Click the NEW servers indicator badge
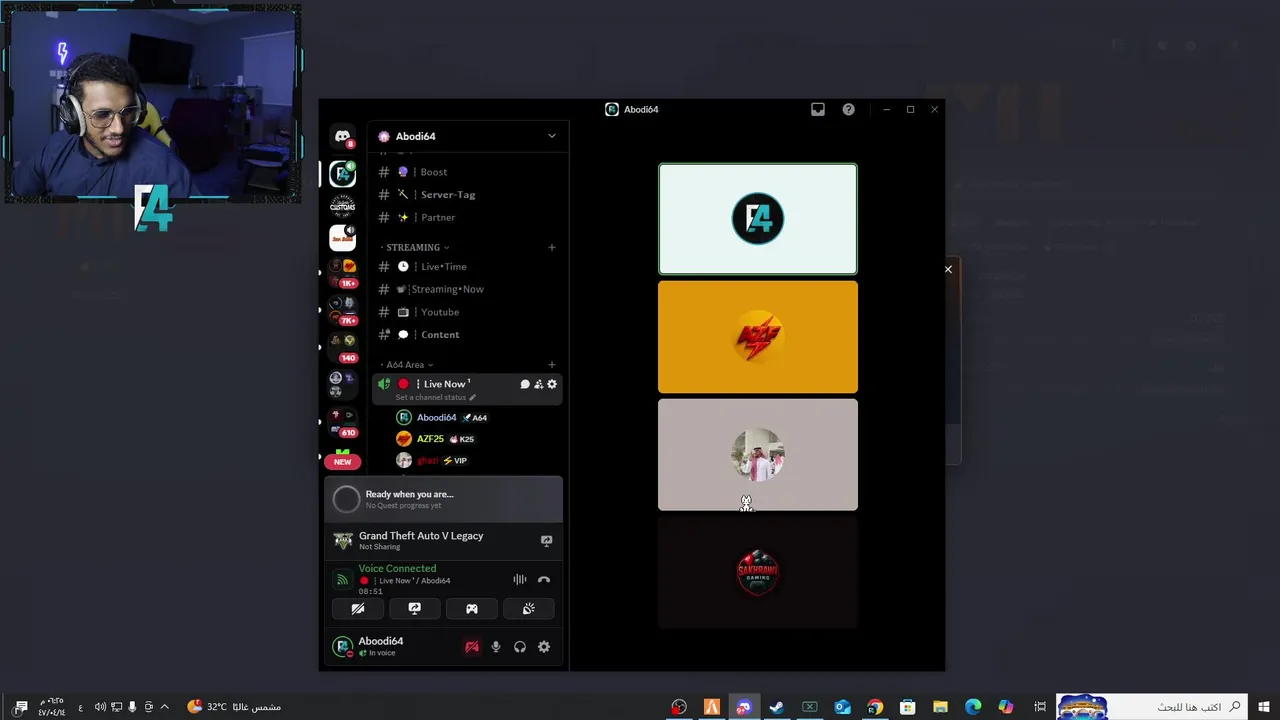Screen dimensions: 1280x720 click(343, 462)
